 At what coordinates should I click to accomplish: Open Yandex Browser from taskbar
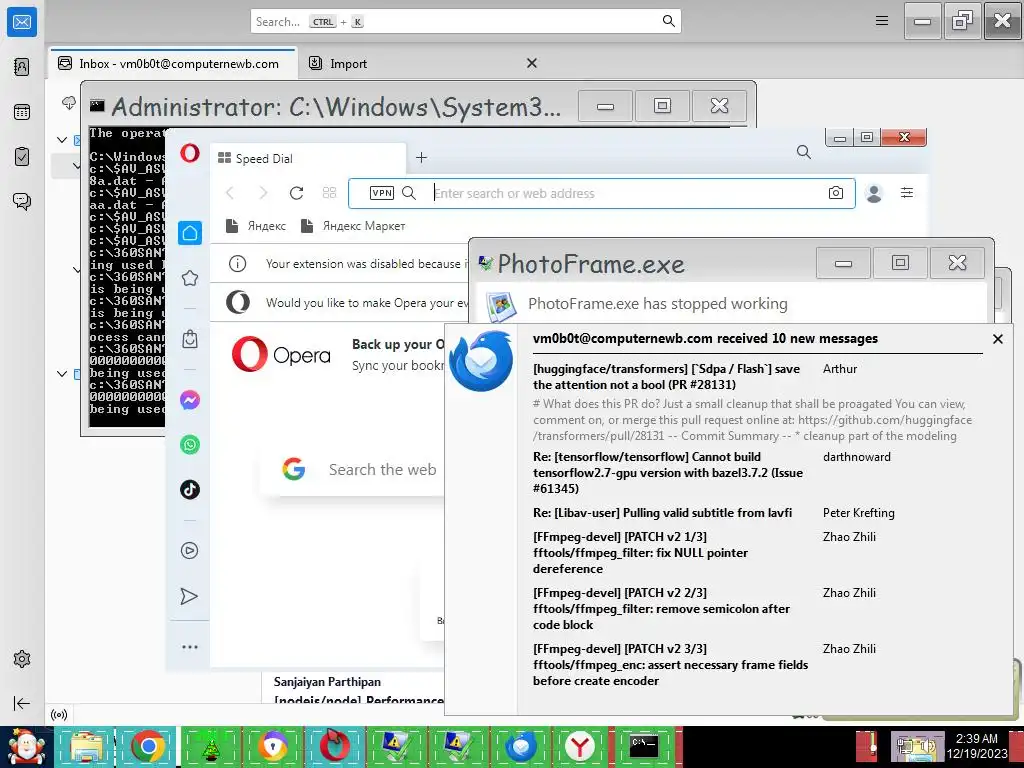[581, 747]
